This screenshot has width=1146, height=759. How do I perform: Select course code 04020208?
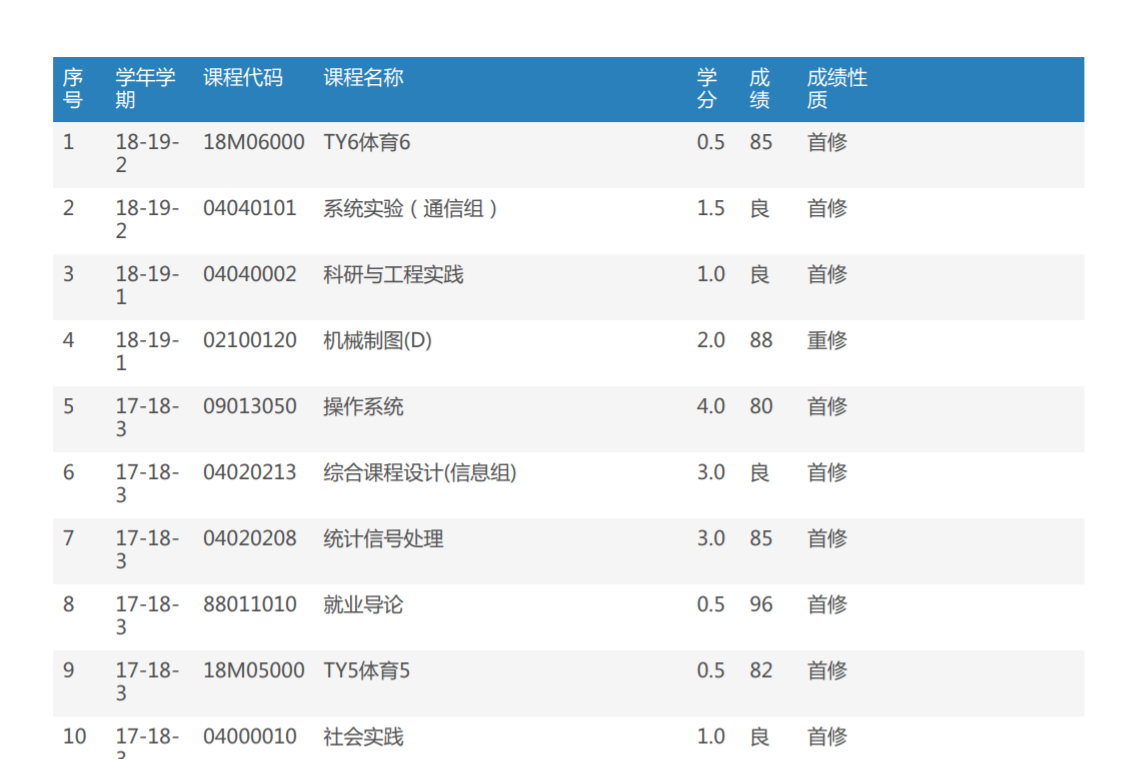(x=250, y=538)
